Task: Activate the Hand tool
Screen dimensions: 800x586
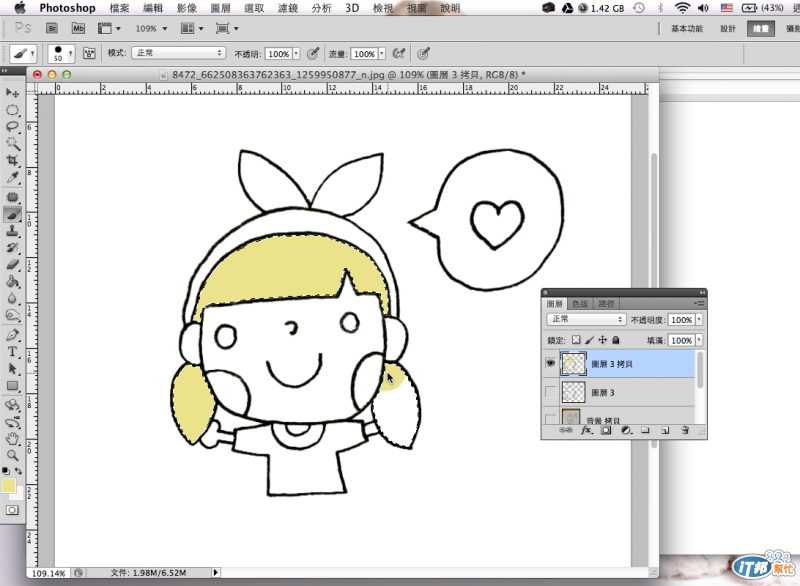Action: pos(13,437)
